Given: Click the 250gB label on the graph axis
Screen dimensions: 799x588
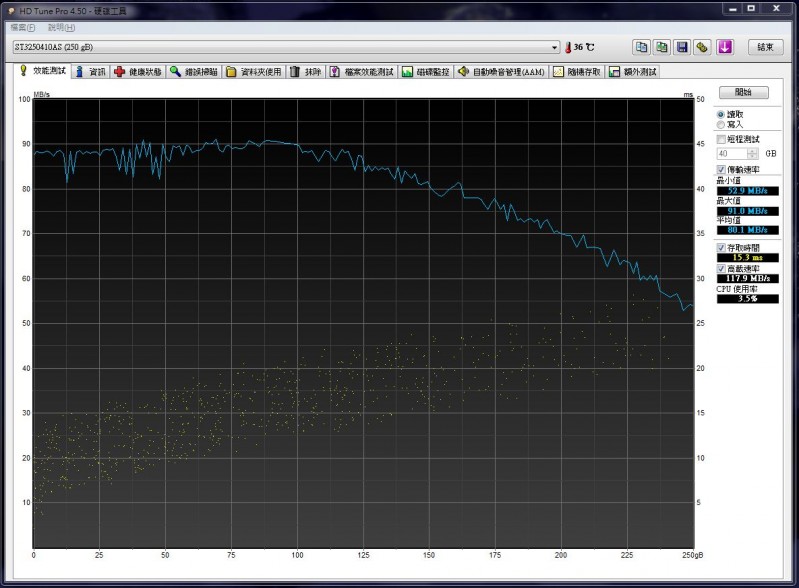Looking at the screenshot, I should (x=693, y=555).
